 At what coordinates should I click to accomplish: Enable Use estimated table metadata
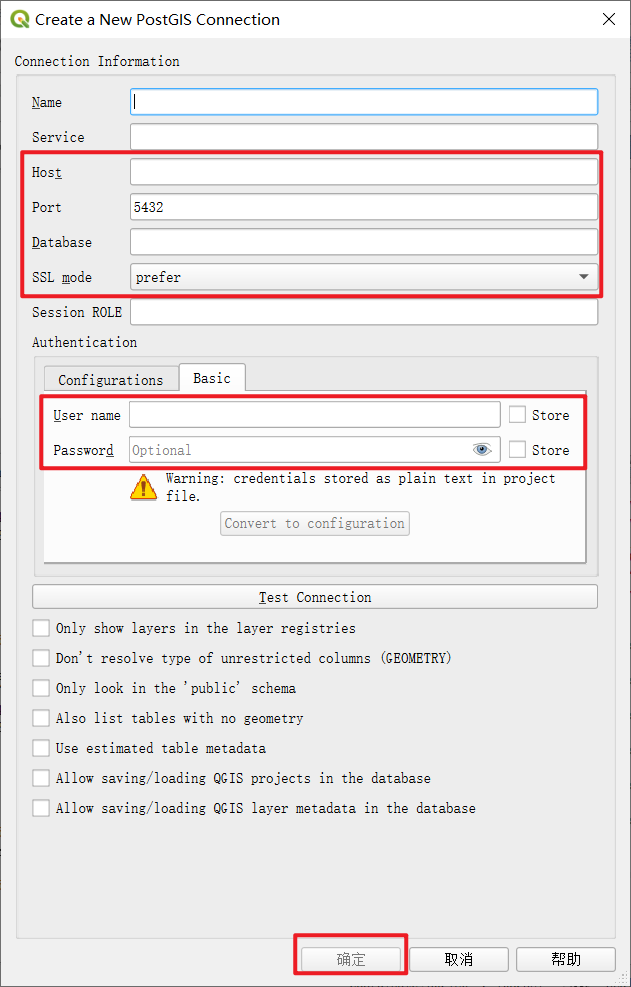[x=41, y=748]
